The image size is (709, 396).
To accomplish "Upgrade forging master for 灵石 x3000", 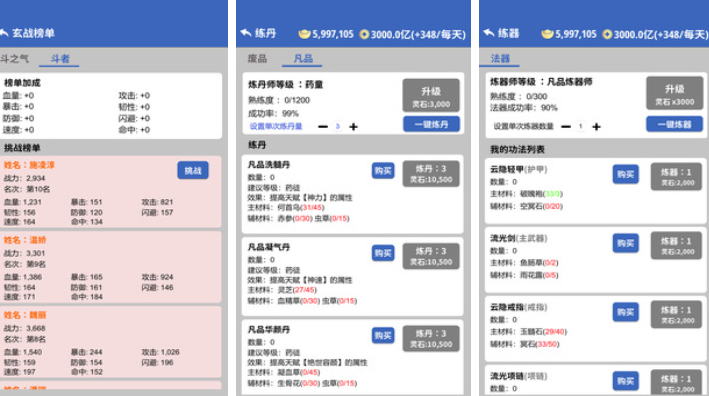I will 674,93.
